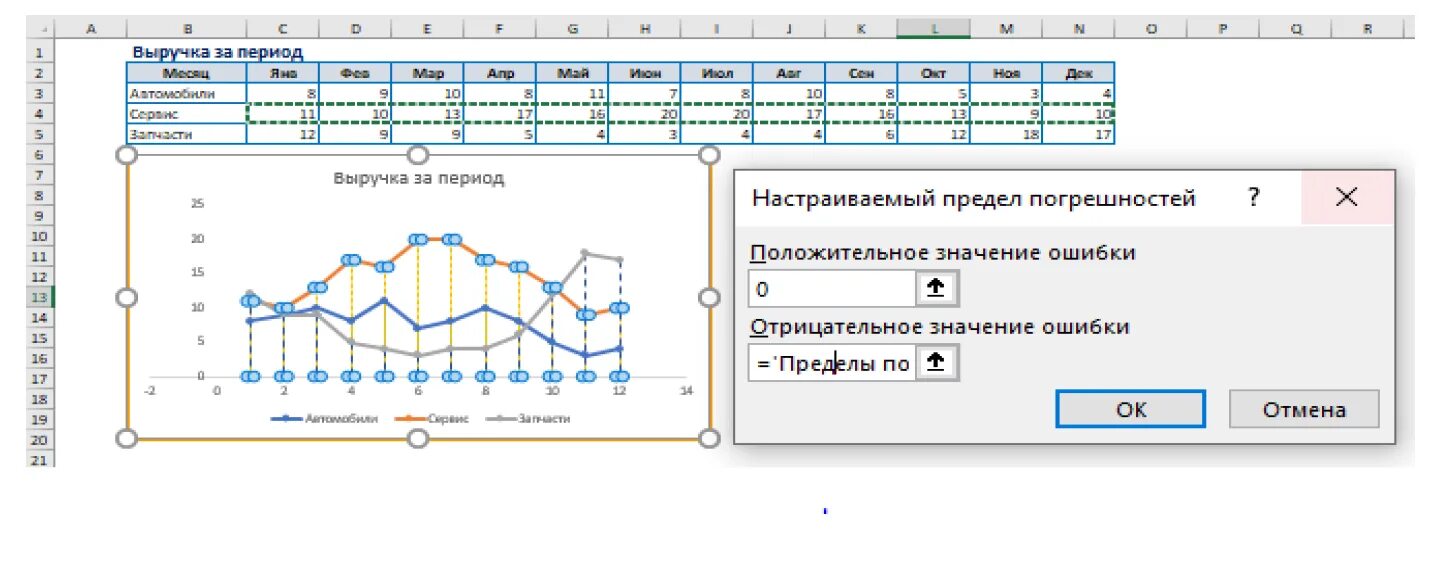Viewport: 1438px width, 582px height.
Task: Select the Автомобили value under Дек
Action: point(1078,93)
